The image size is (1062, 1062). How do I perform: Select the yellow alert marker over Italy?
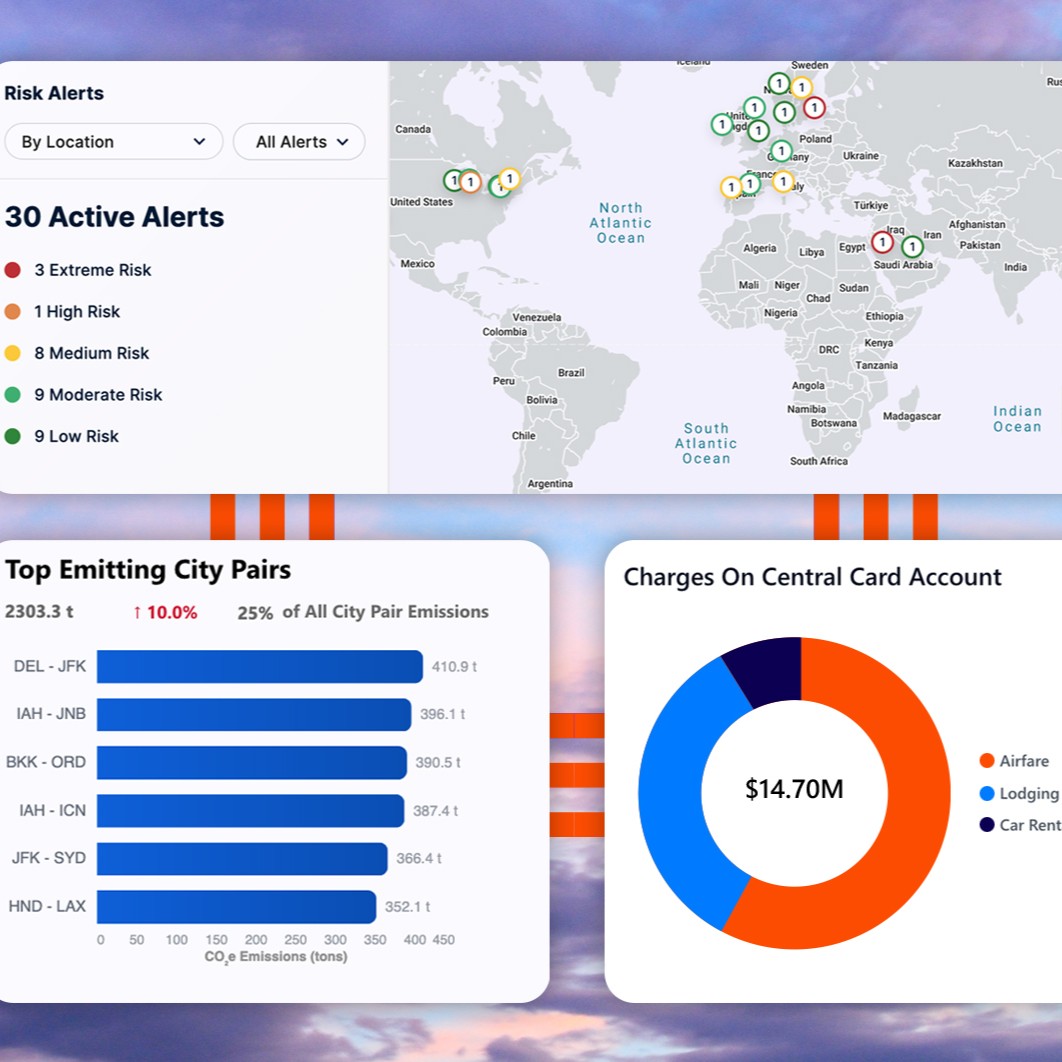coord(783,182)
